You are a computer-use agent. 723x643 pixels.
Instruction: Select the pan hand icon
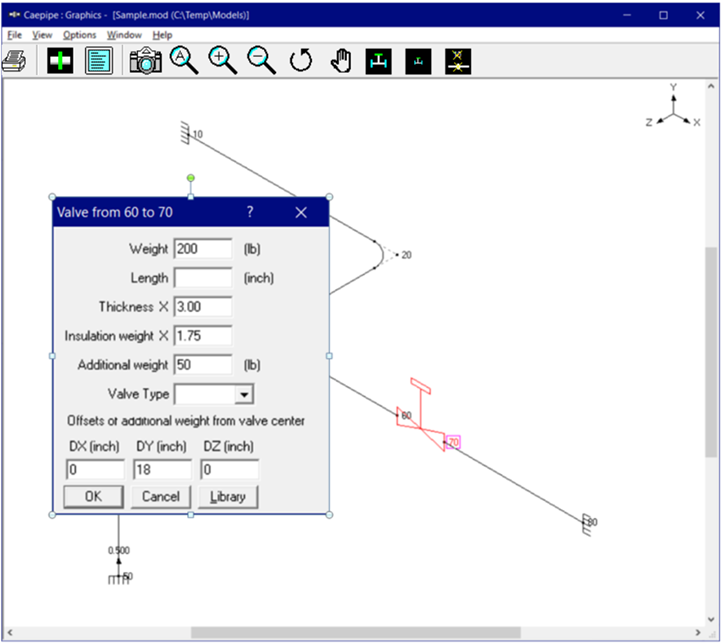[341, 61]
